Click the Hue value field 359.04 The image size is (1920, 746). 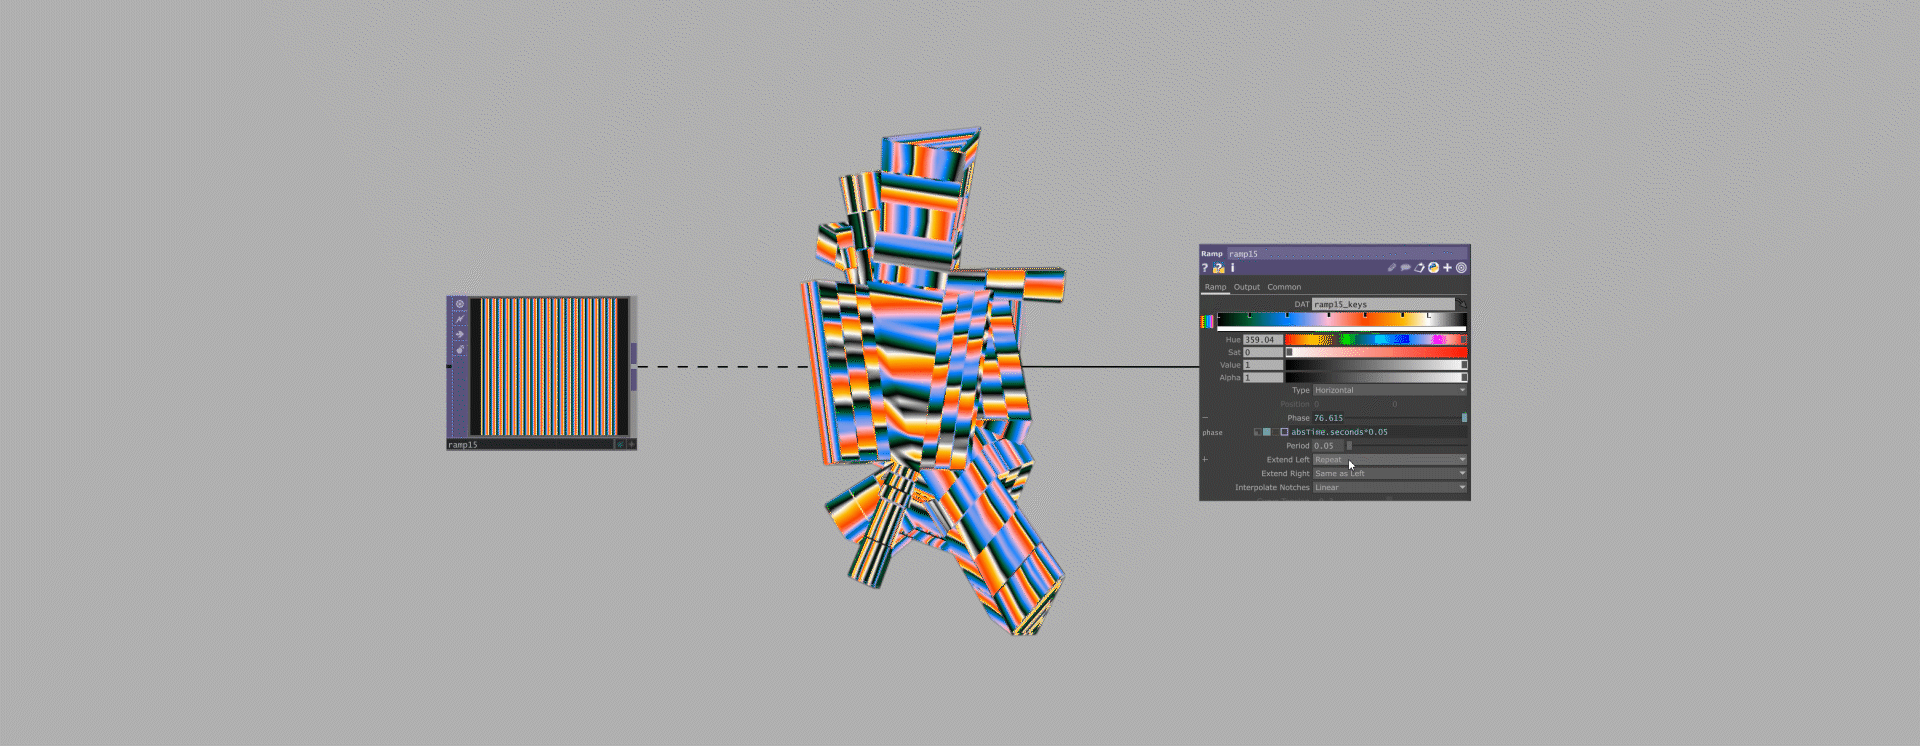[1263, 340]
